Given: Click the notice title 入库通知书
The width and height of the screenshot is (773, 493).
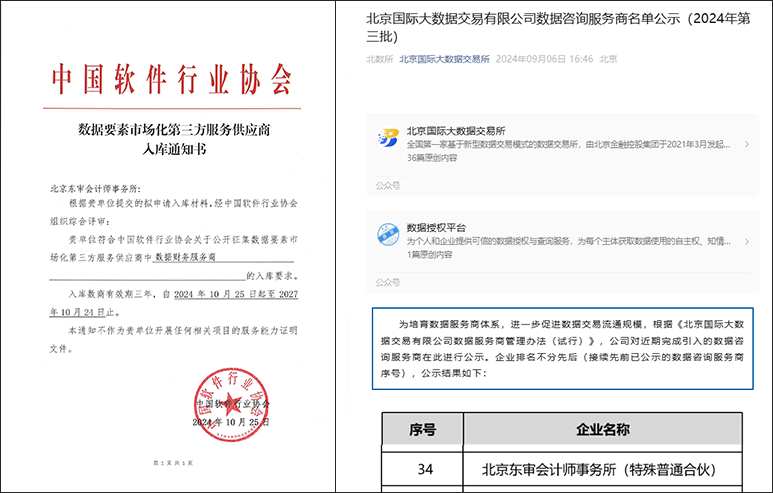Looking at the screenshot, I should tap(174, 149).
